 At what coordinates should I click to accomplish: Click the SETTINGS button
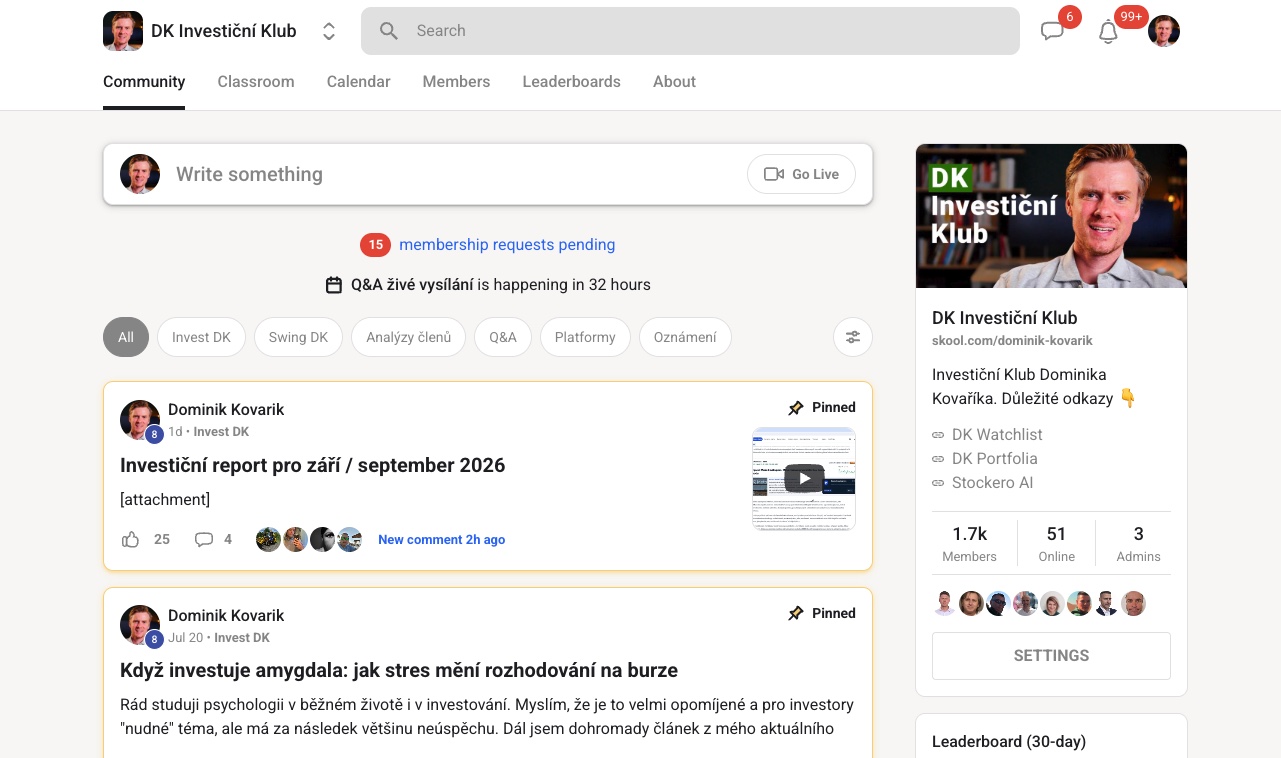[1051, 656]
